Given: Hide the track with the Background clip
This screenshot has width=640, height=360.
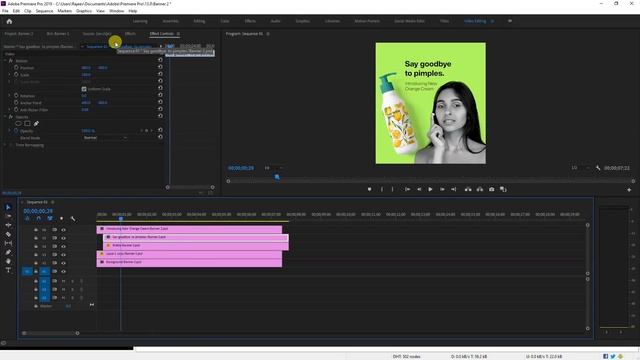Looking at the screenshot, I should pos(64,263).
